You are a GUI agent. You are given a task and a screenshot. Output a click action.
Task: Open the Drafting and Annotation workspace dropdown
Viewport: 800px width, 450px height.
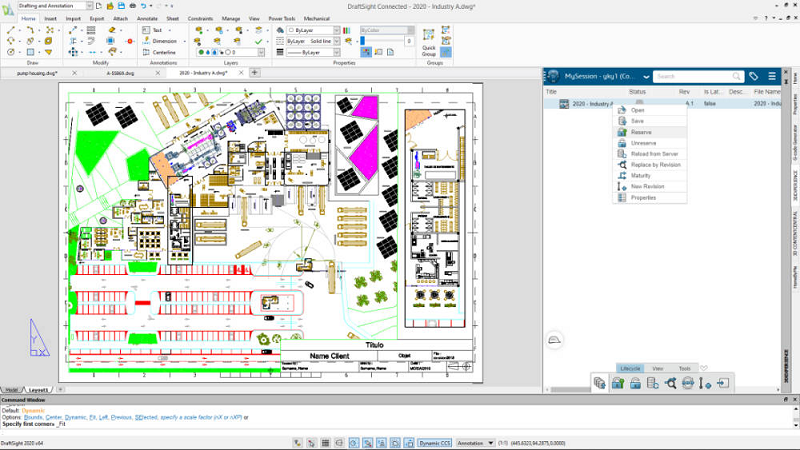[88, 6]
